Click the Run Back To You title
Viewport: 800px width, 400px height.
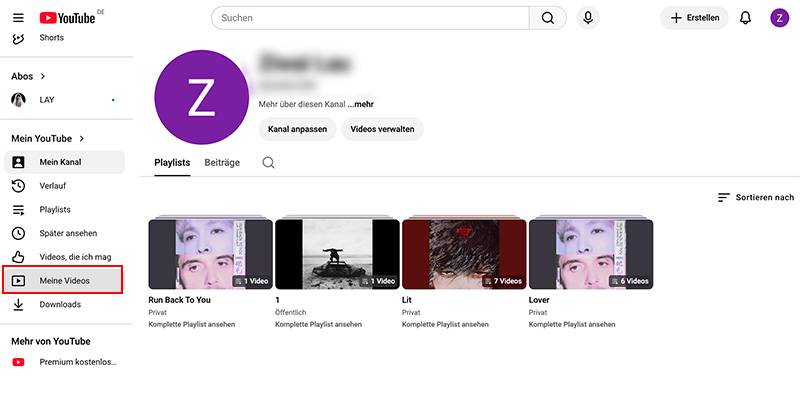[180, 300]
